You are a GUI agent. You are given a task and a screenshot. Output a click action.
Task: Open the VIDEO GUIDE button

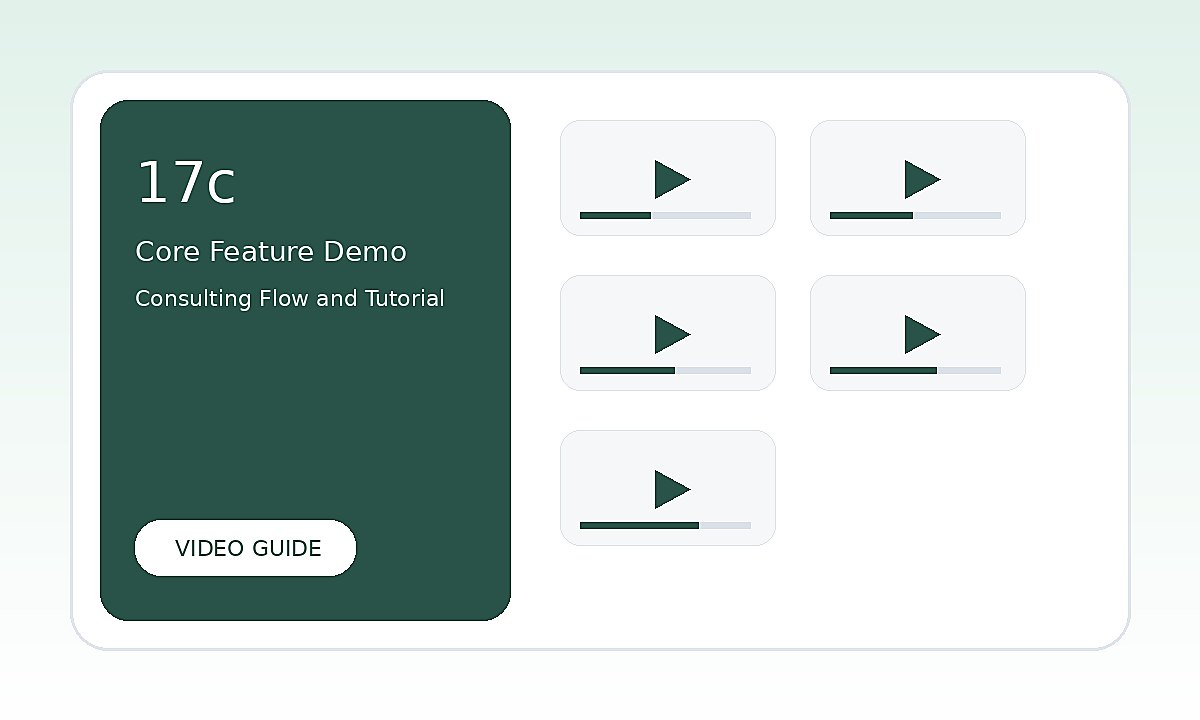tap(245, 548)
